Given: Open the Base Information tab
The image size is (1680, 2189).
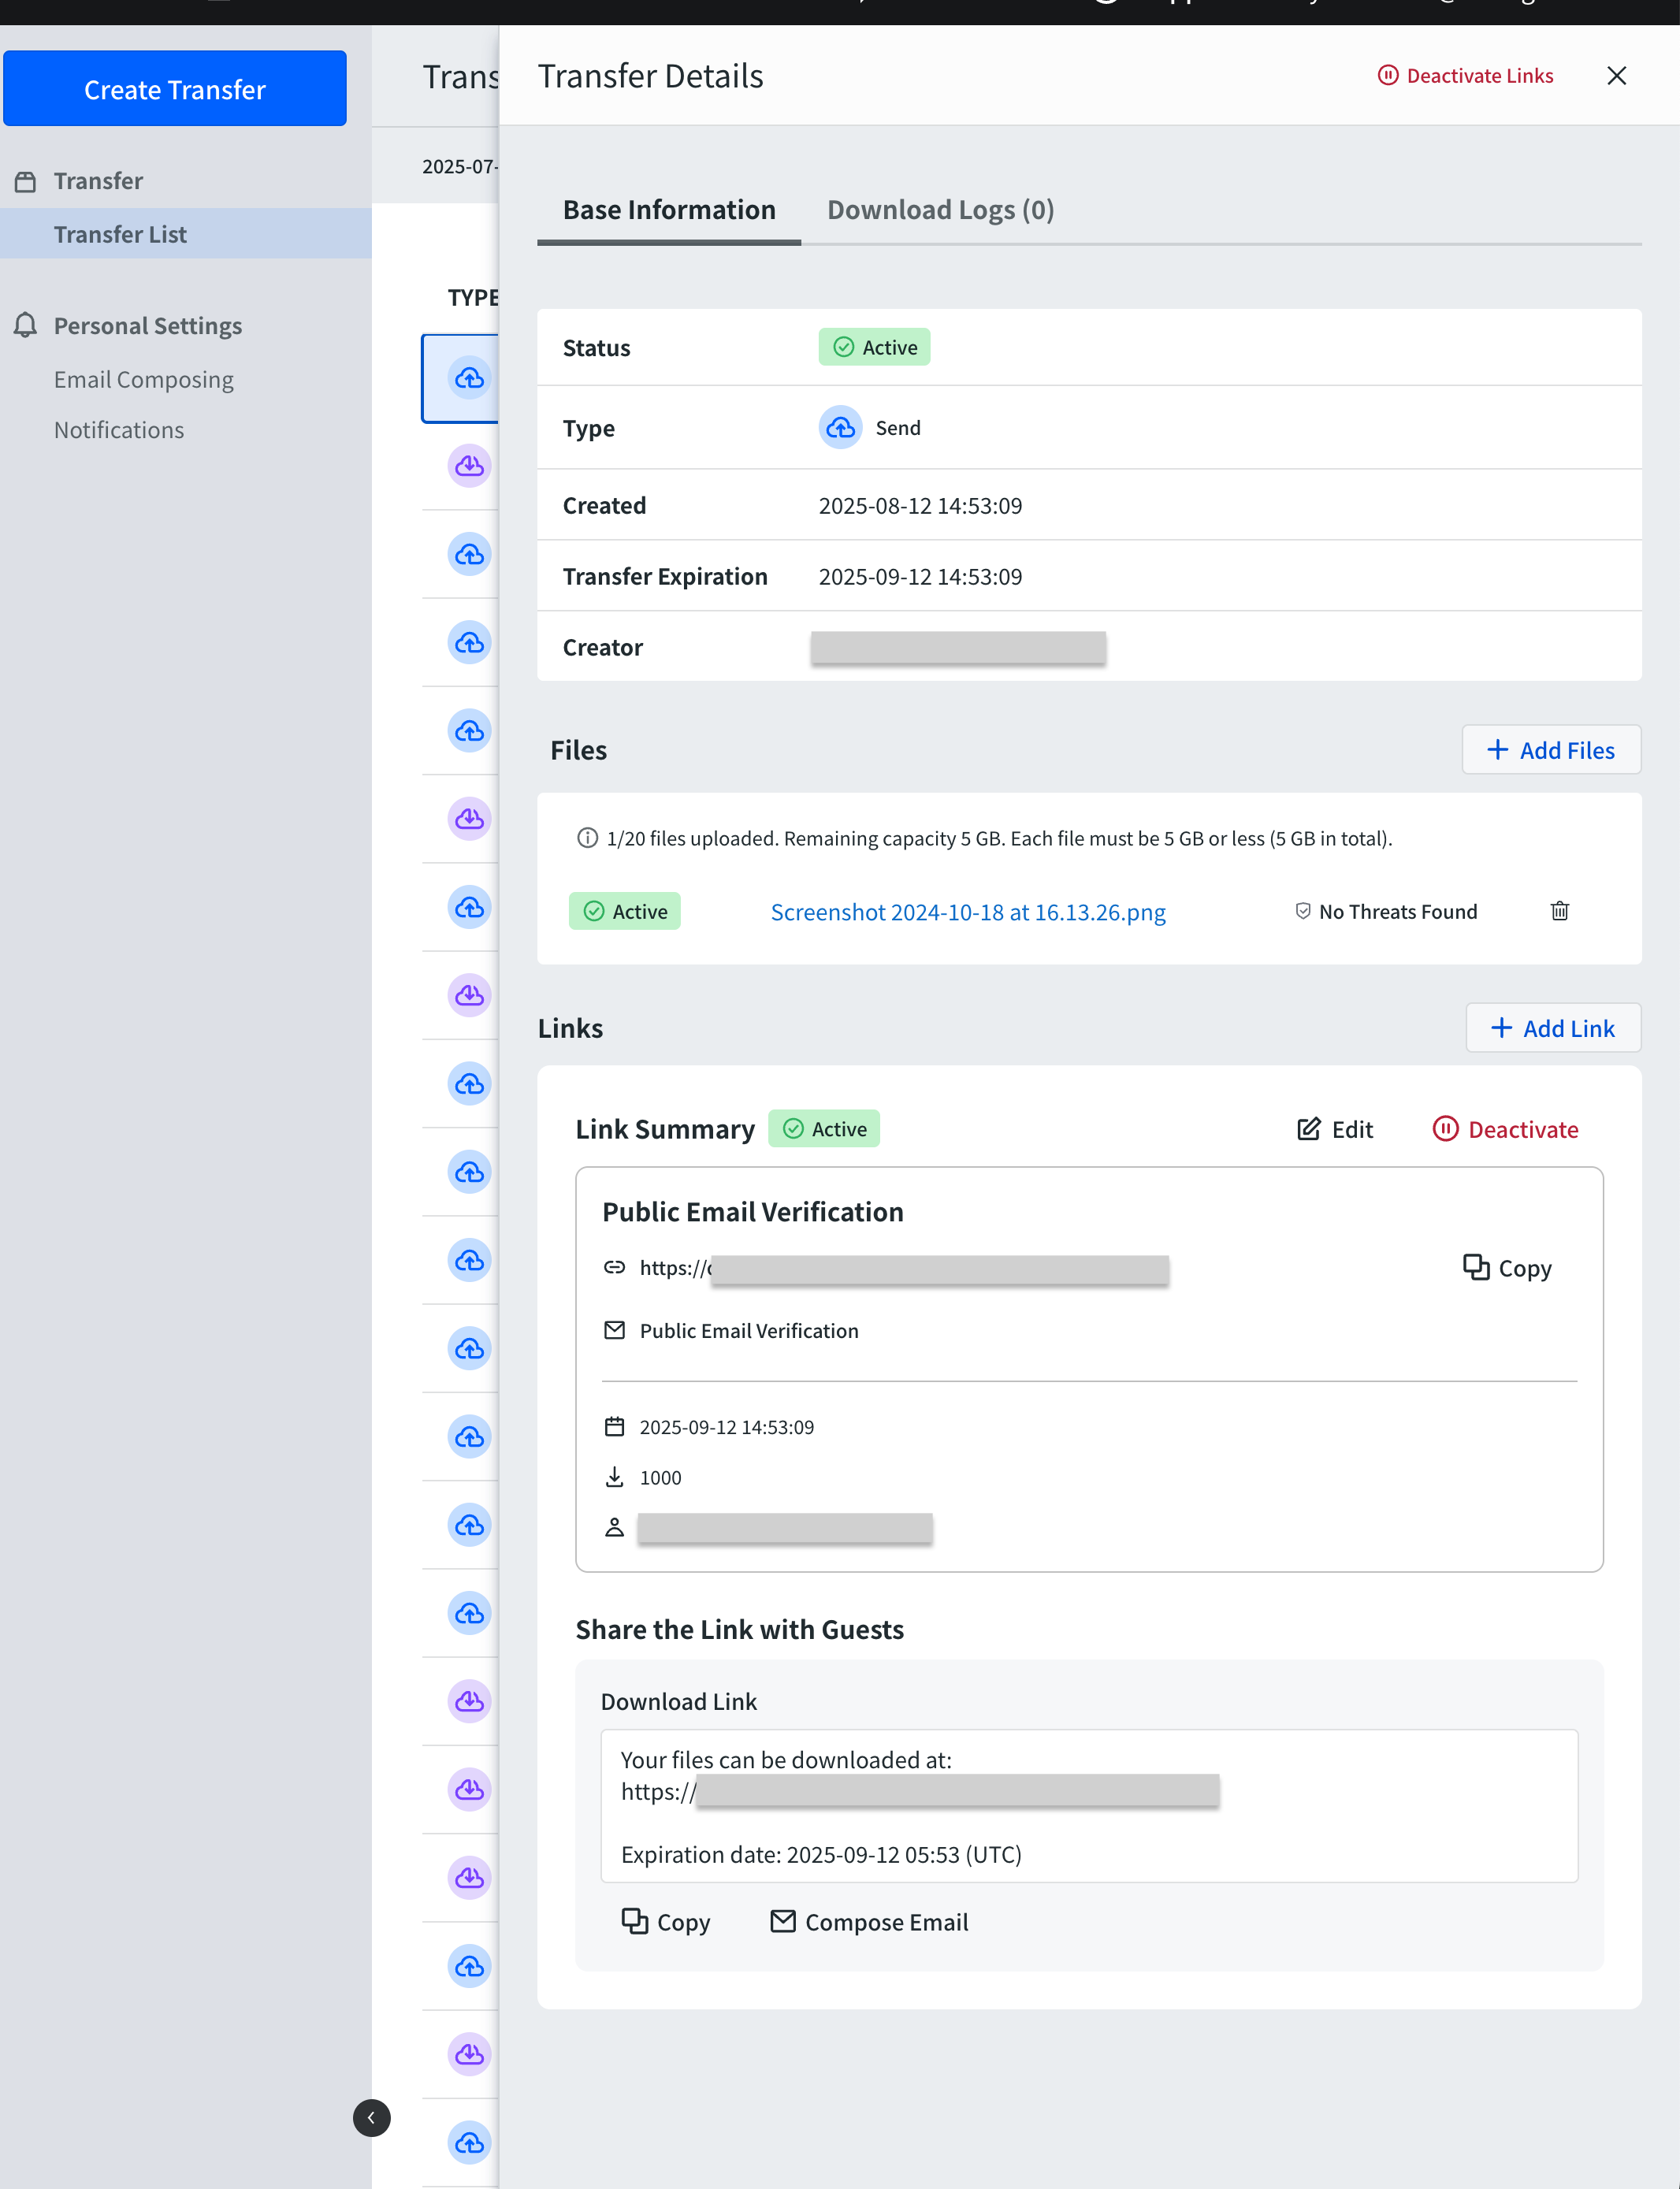Looking at the screenshot, I should pos(668,209).
